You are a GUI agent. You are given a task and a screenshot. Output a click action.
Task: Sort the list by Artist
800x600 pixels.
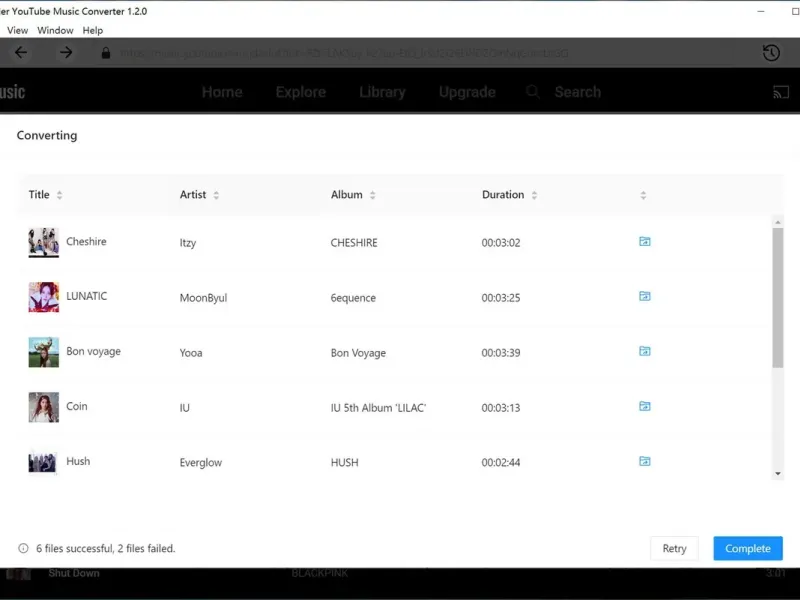216,195
